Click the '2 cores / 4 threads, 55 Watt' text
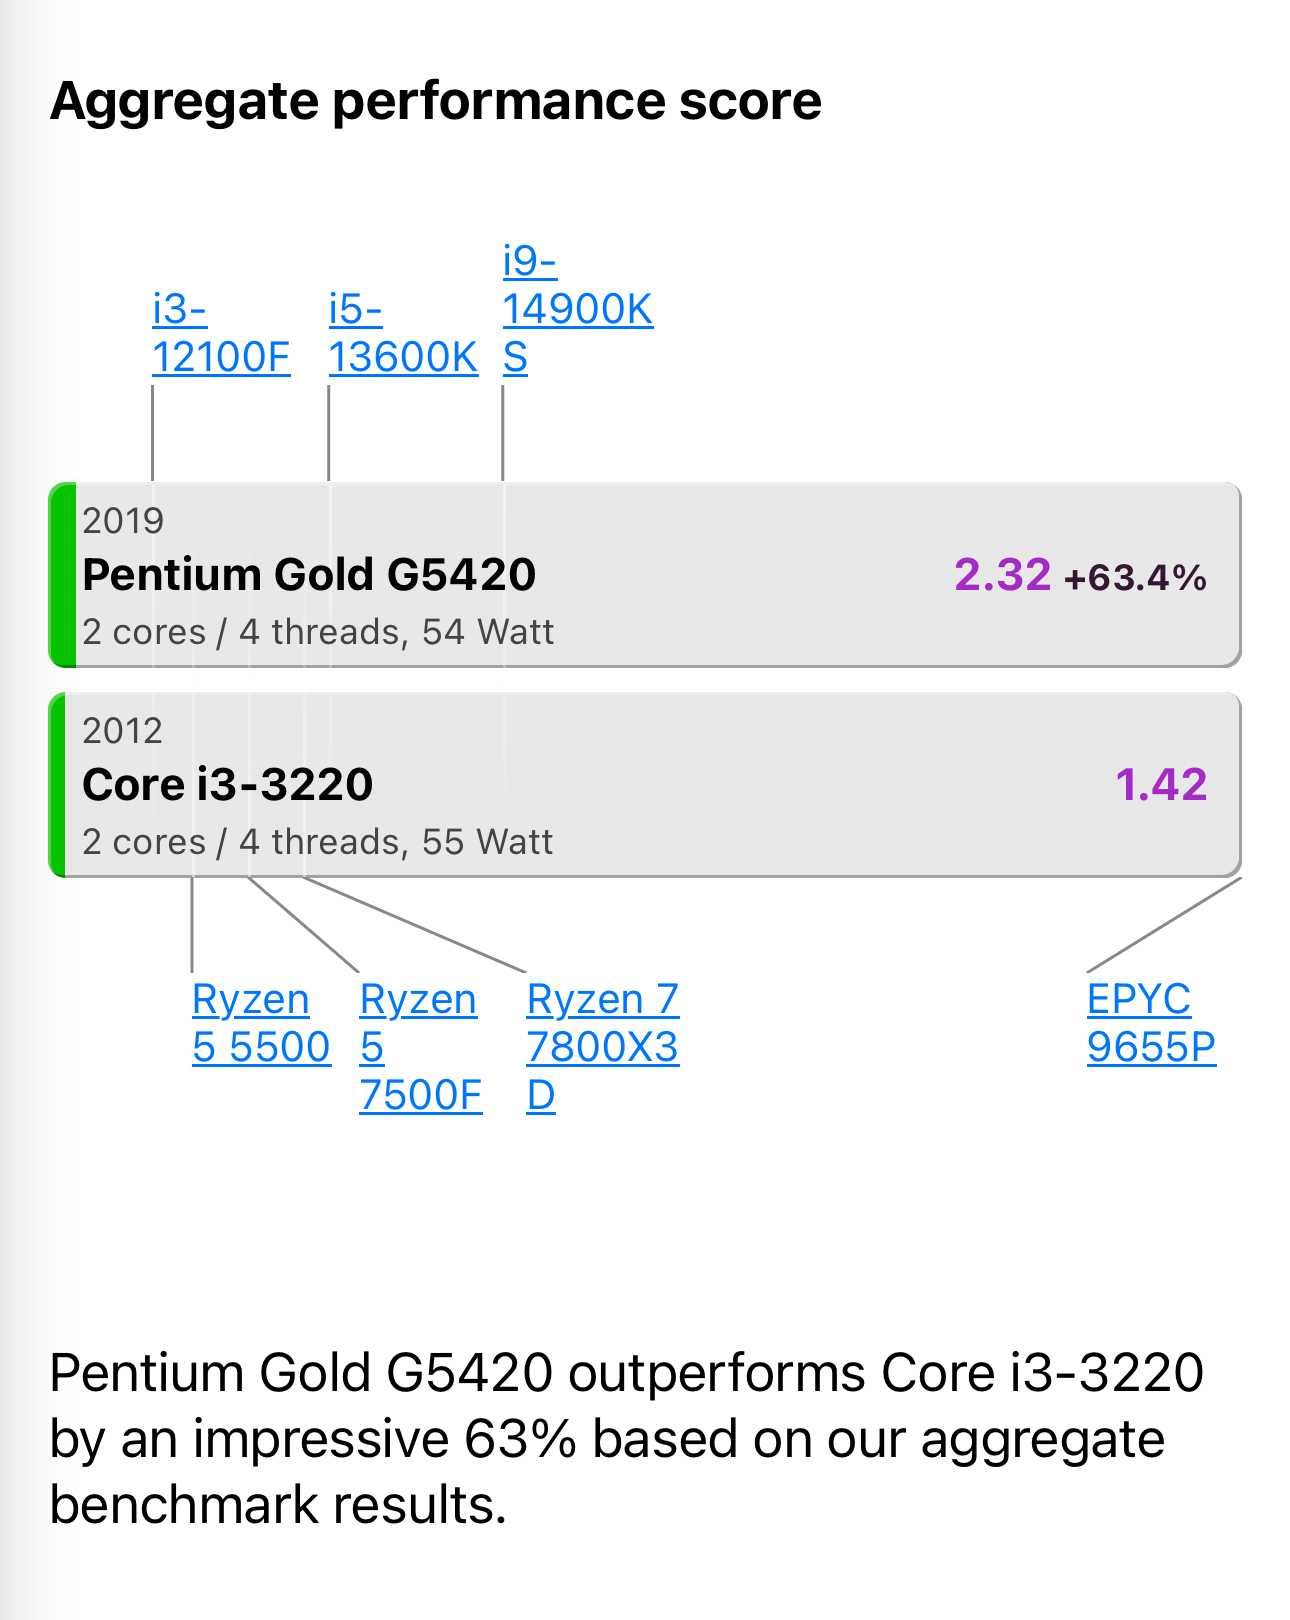The height and width of the screenshot is (1620, 1290). click(x=317, y=842)
